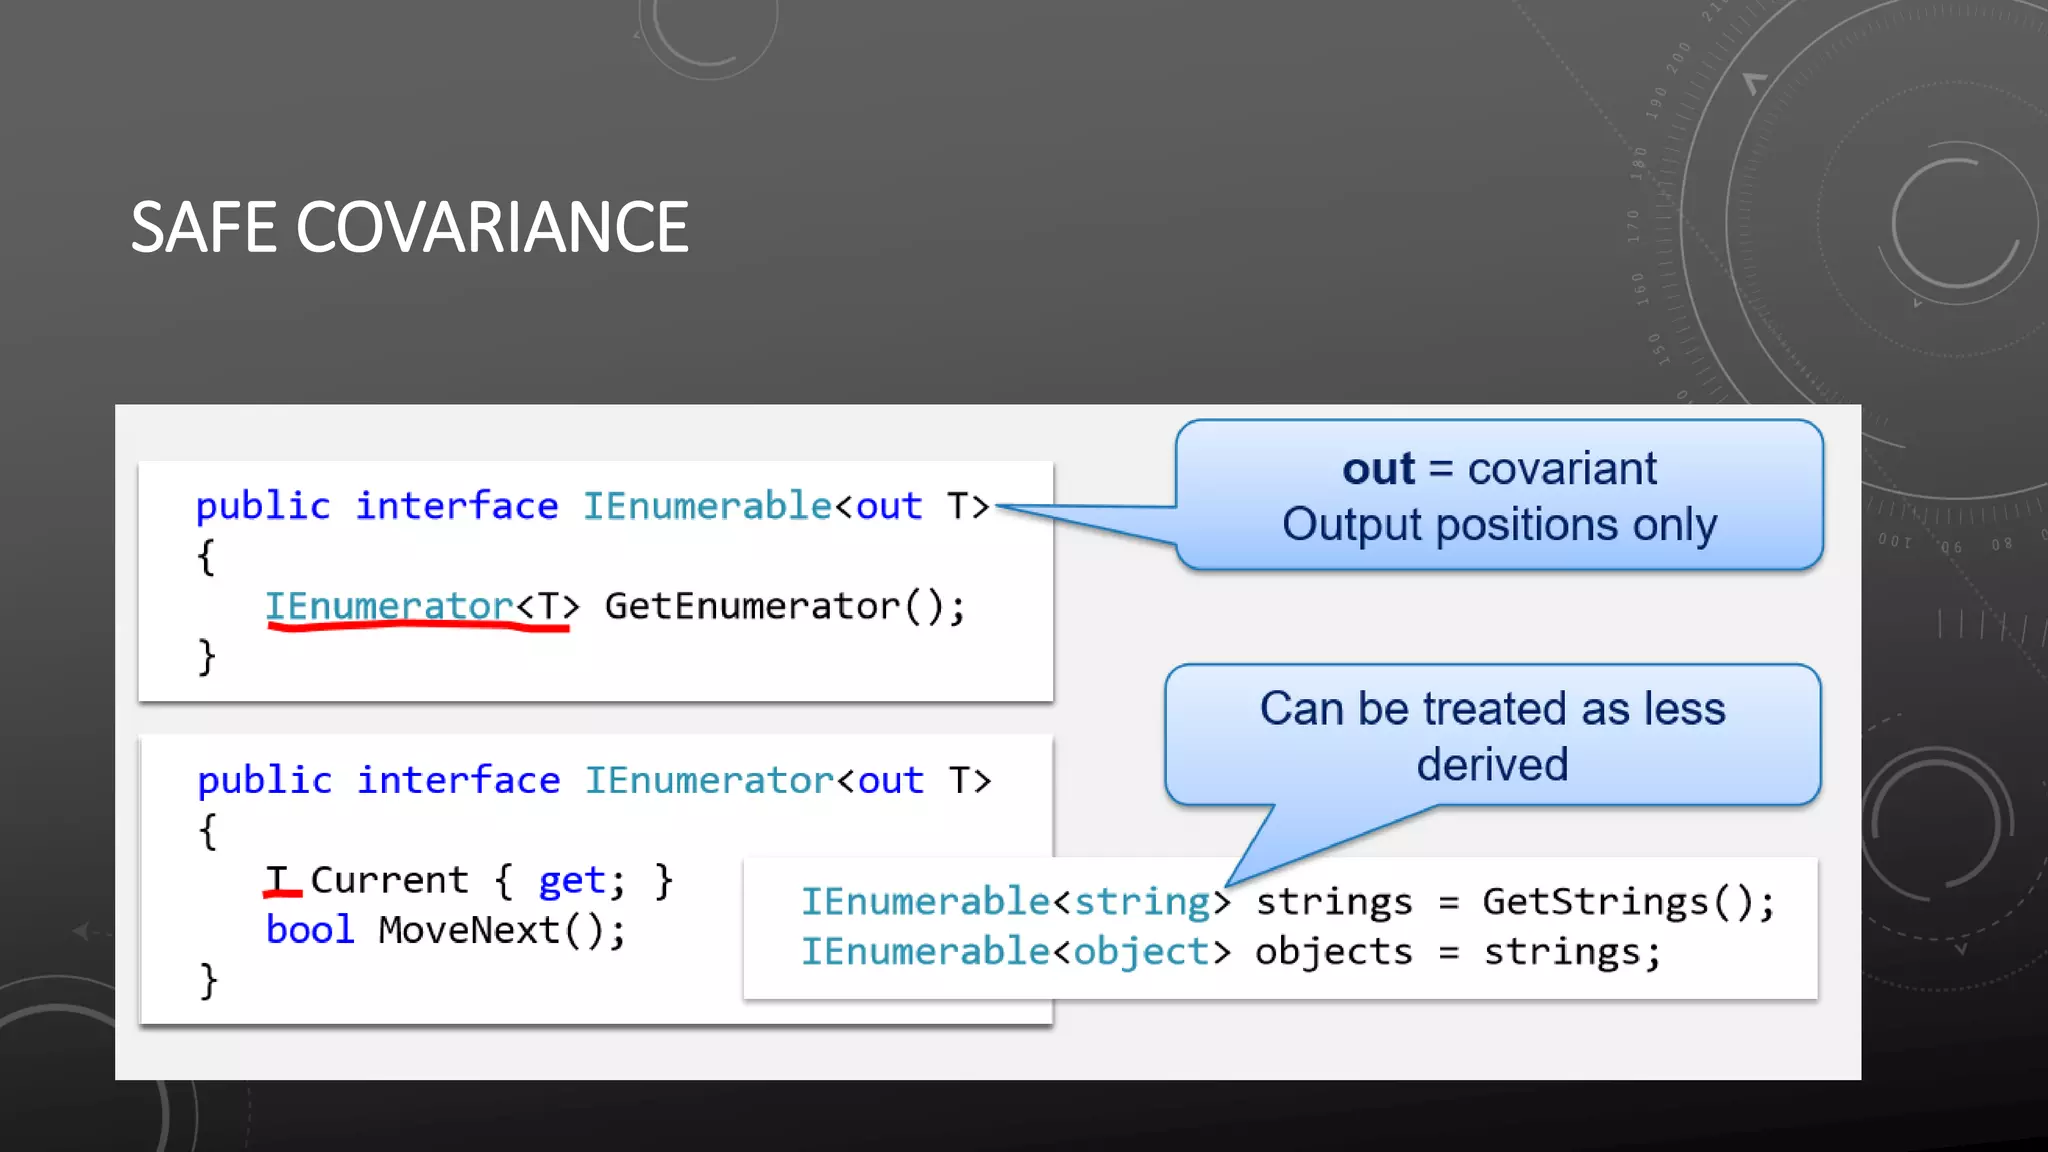Click the bold 'out' word in callout

[x=1378, y=468]
